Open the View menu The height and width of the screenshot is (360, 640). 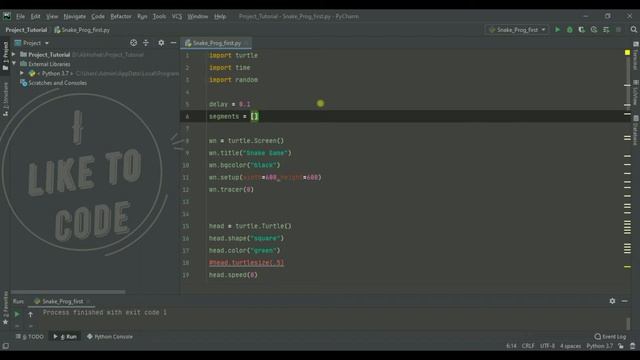click(x=52, y=16)
